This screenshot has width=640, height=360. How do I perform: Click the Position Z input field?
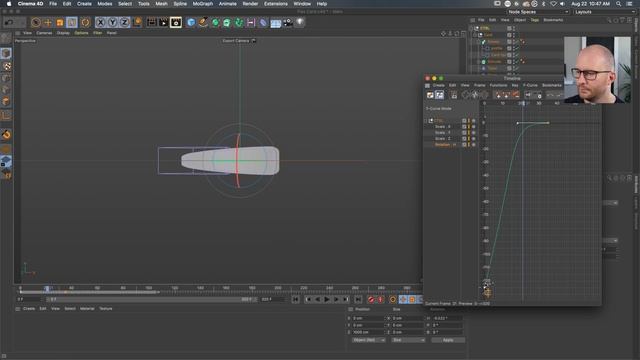click(369, 332)
